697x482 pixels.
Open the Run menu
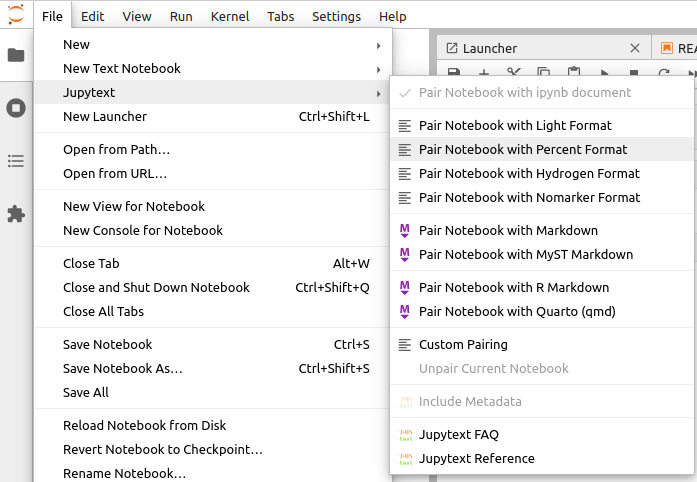181,16
